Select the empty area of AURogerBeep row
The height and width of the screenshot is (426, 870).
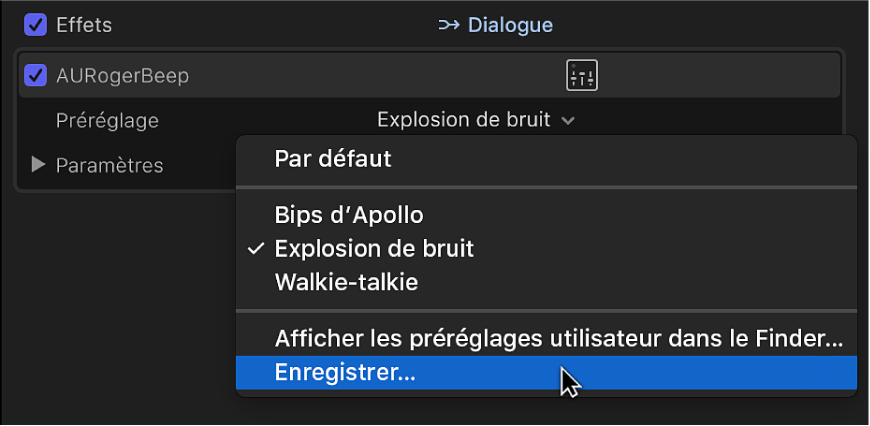pyautogui.click(x=380, y=75)
